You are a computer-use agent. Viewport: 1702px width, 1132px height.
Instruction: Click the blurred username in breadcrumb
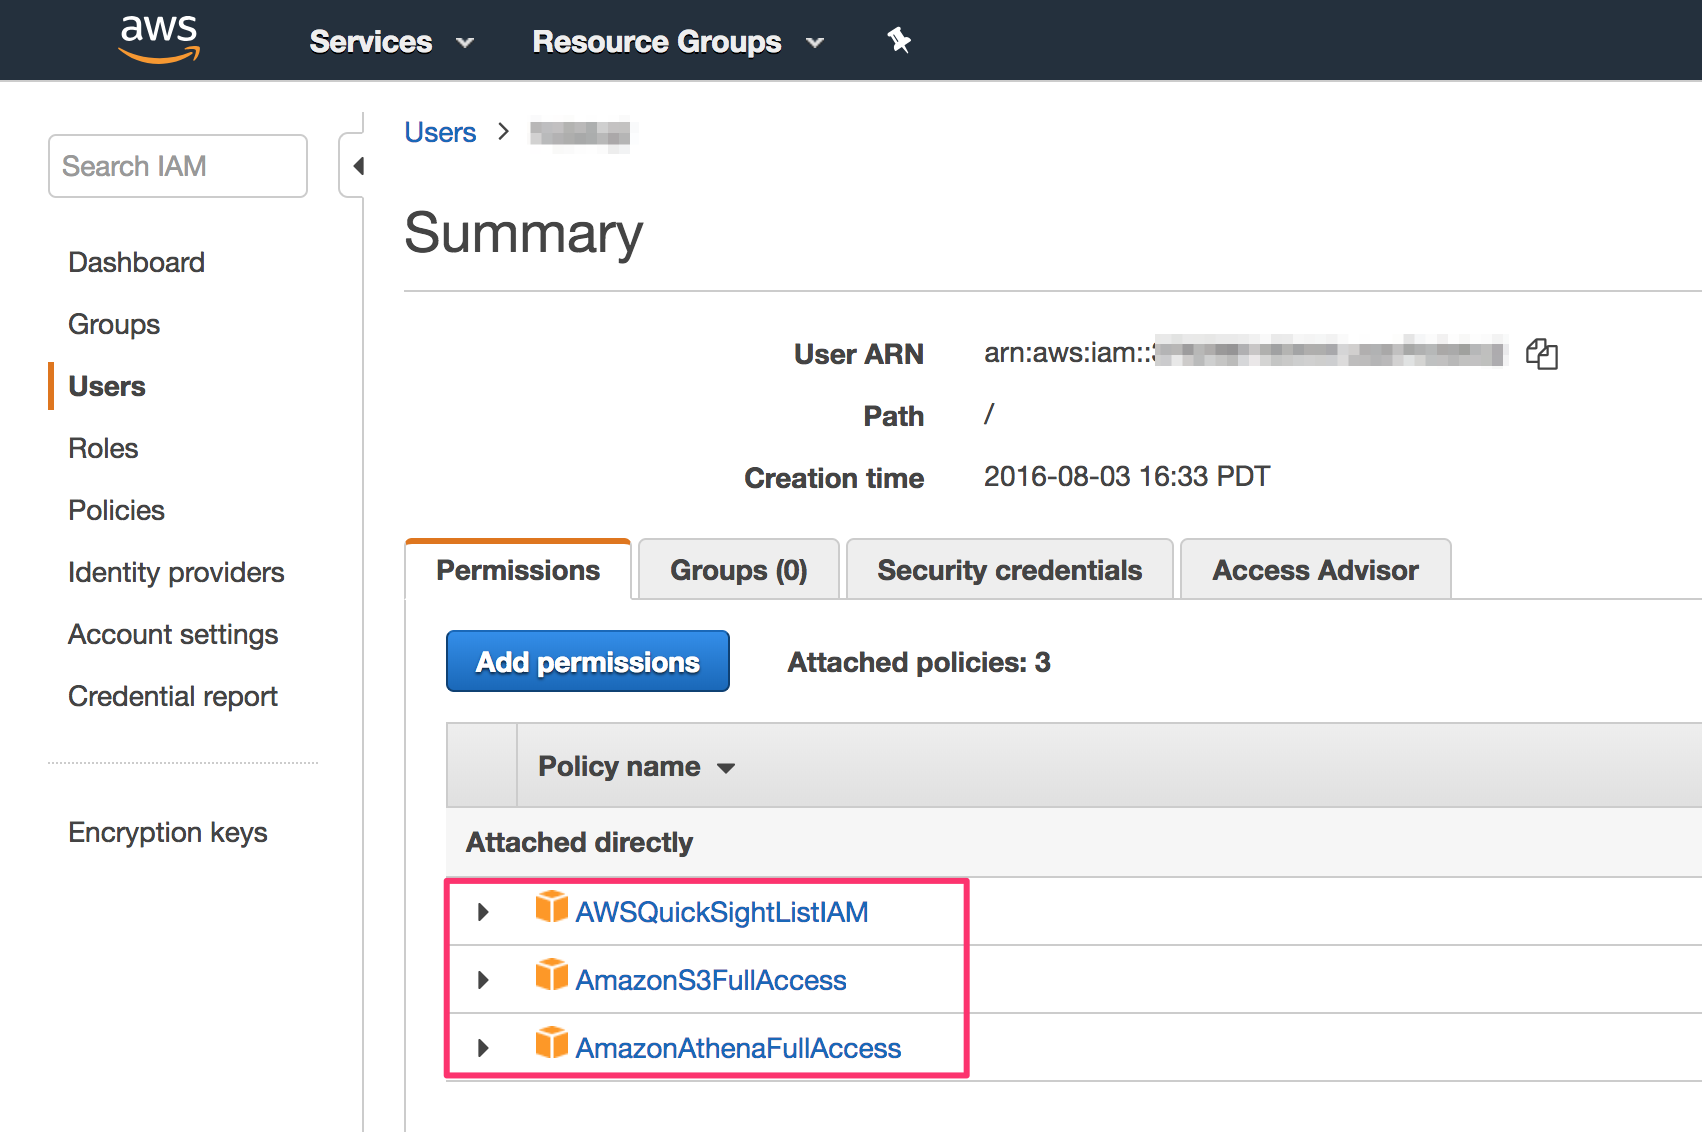click(x=580, y=133)
